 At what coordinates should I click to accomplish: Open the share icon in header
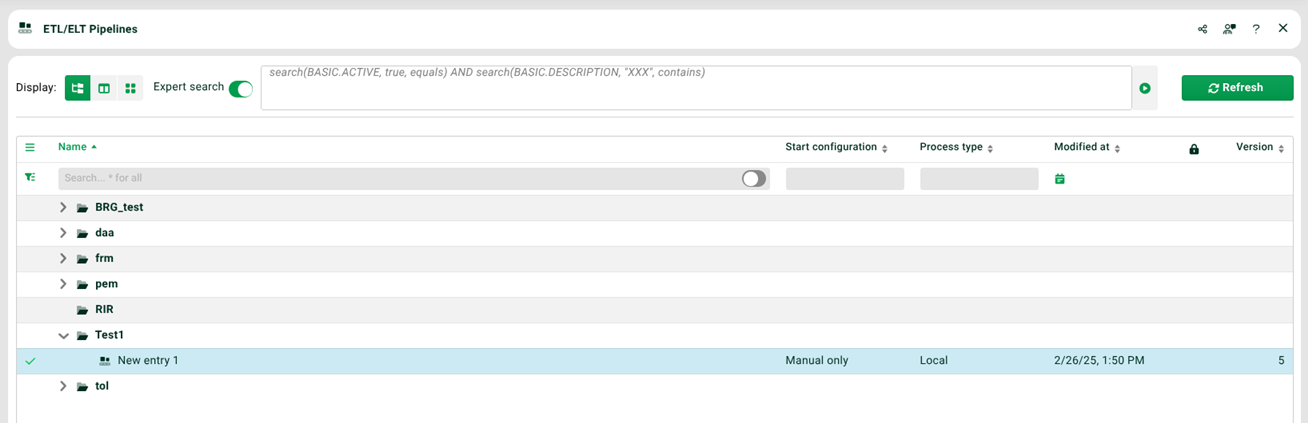click(x=1202, y=29)
